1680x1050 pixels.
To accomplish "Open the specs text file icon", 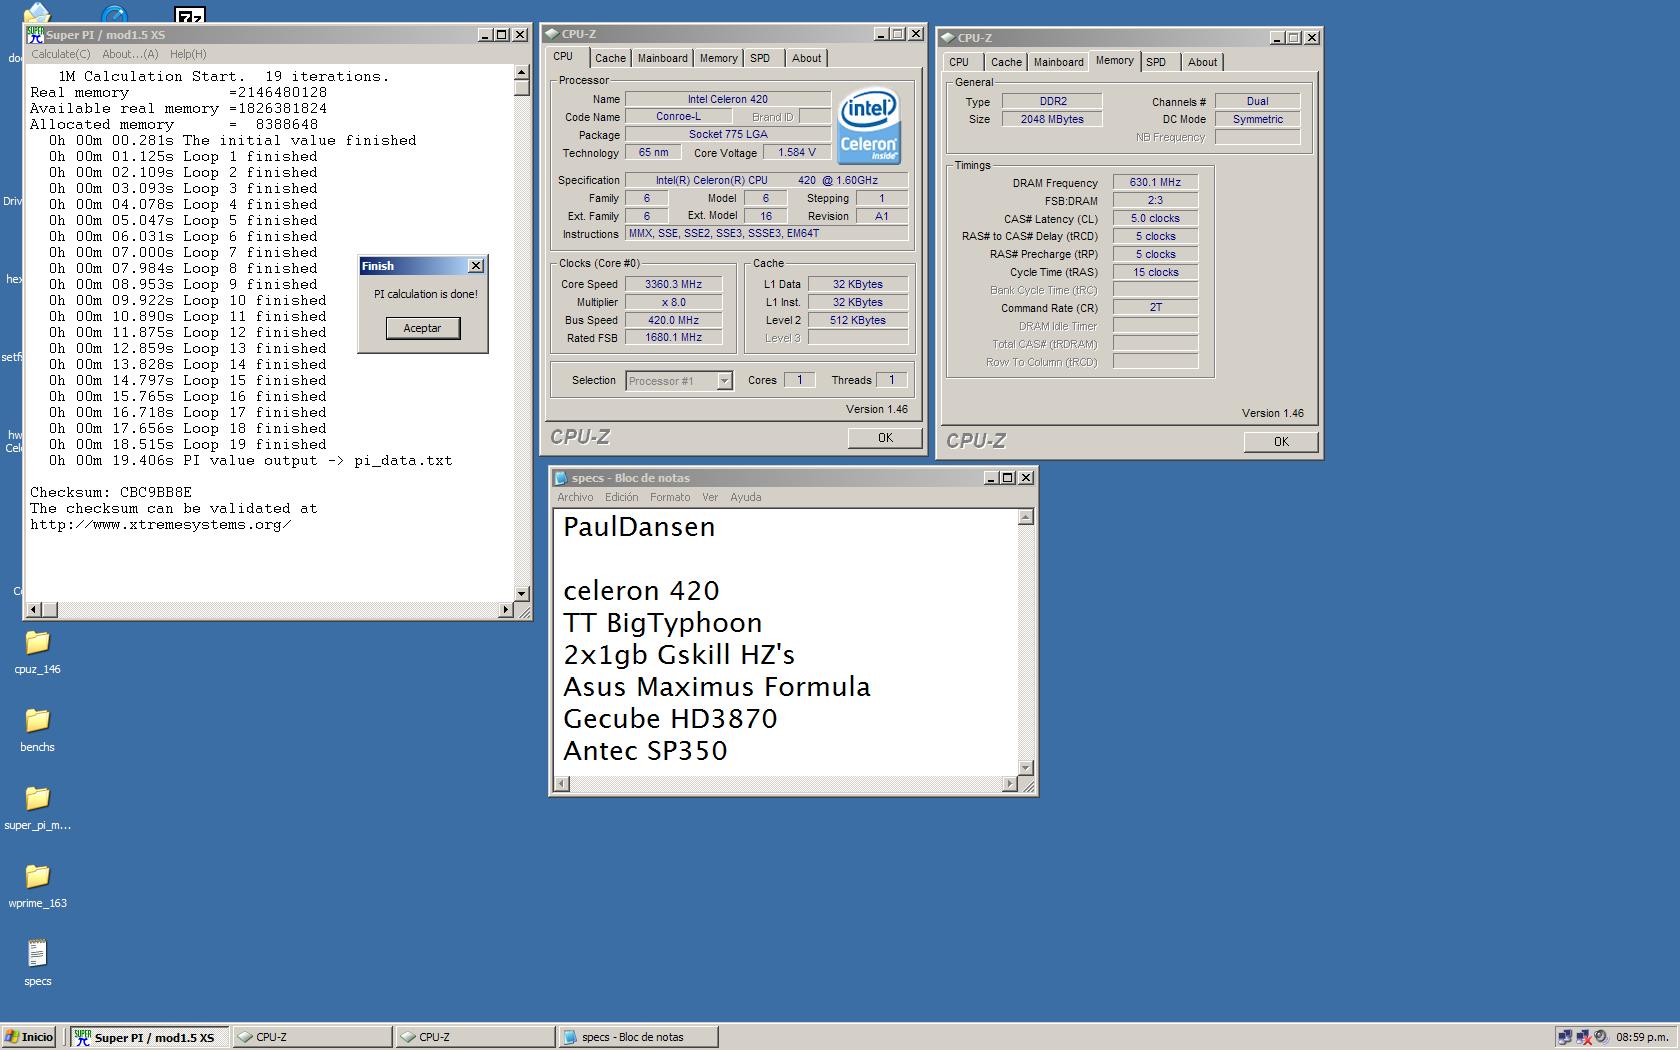I will pyautogui.click(x=37, y=954).
